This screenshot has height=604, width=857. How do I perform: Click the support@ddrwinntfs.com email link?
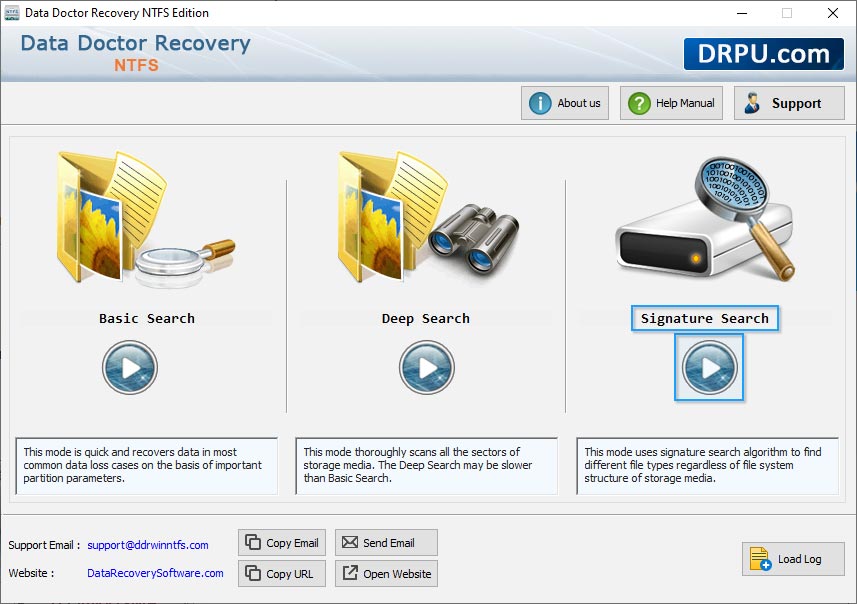[148, 545]
